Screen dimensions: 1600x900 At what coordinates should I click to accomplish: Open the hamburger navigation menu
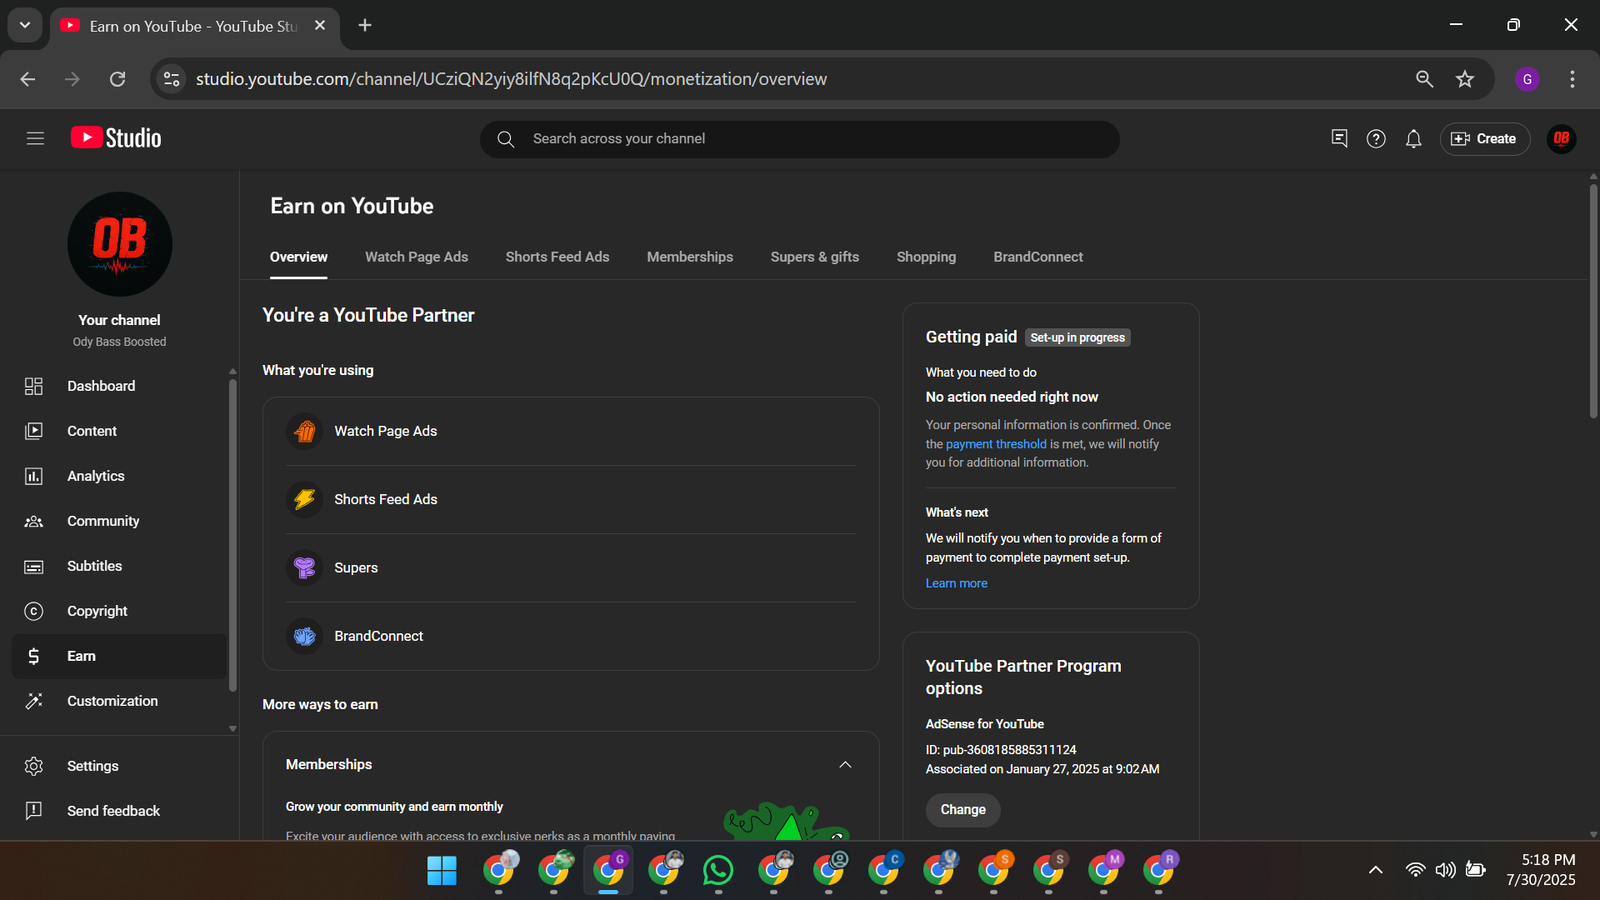coord(35,139)
